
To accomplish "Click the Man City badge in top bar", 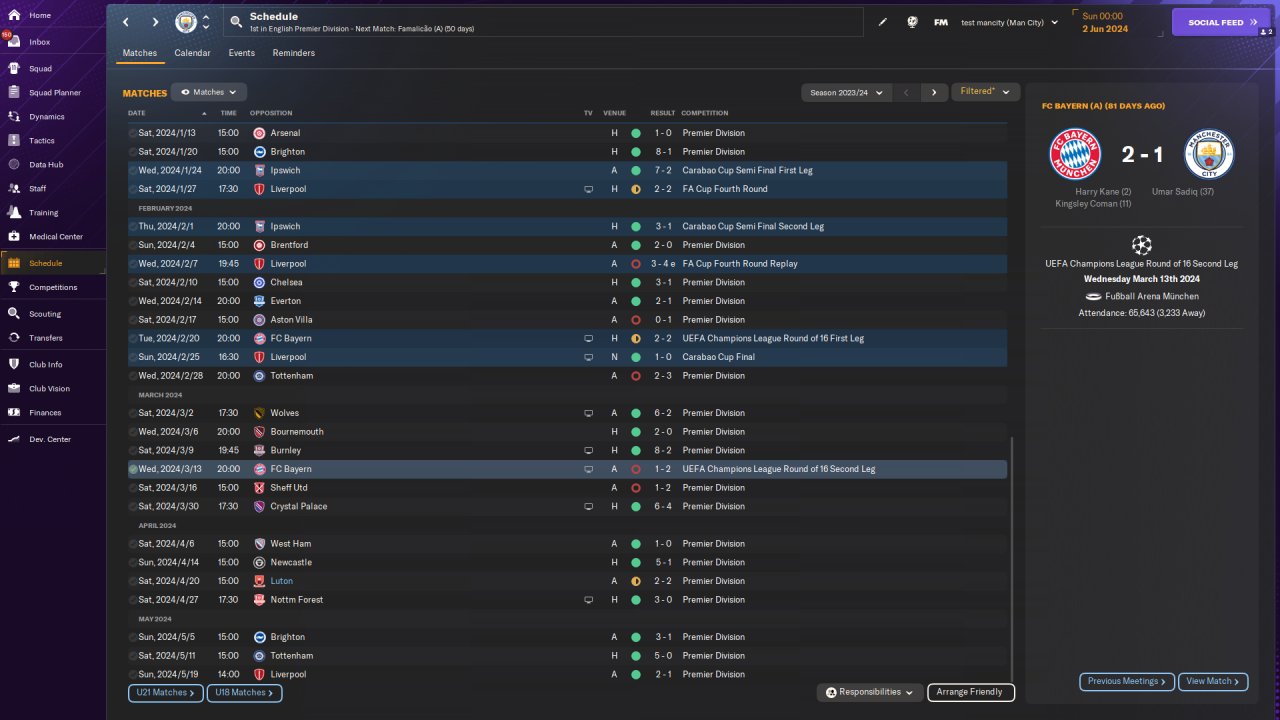I will 186,22.
